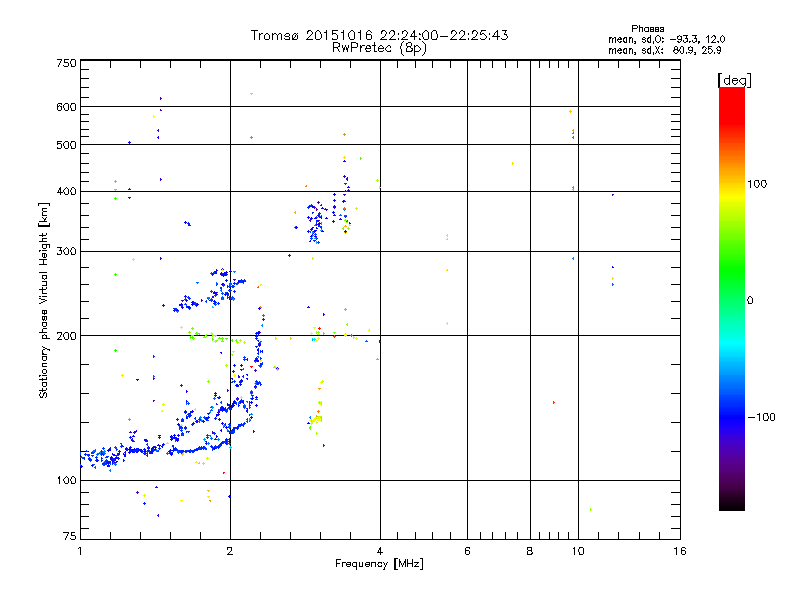The width and height of the screenshot is (800, 600).
Task: Click the plot title 'Tromsø 20151016 22:24:00-22:25:43'
Action: [x=379, y=35]
